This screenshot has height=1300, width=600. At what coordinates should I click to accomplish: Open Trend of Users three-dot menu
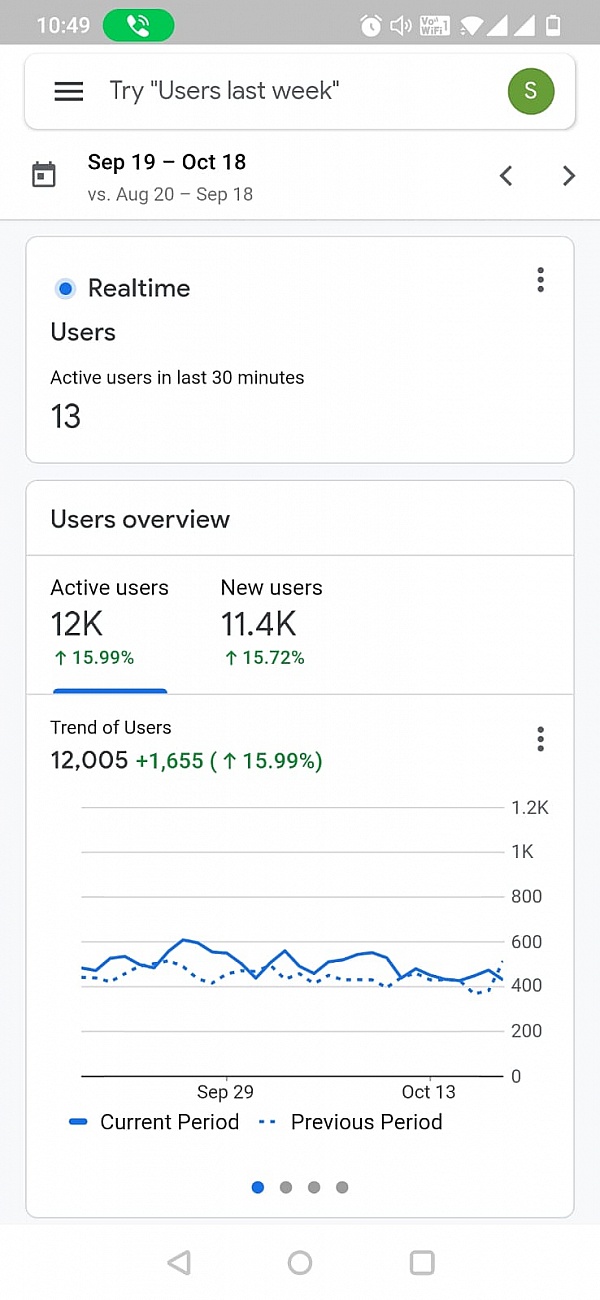[540, 739]
